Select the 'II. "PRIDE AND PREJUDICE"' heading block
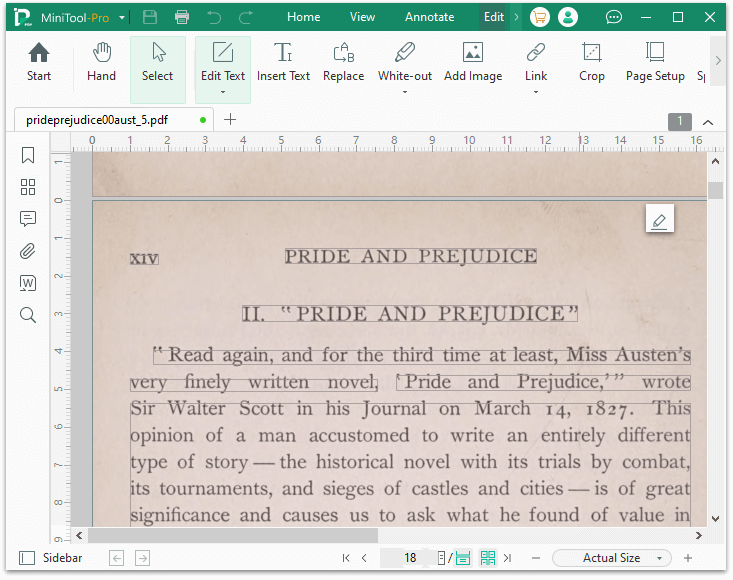733x580 pixels. coord(410,314)
